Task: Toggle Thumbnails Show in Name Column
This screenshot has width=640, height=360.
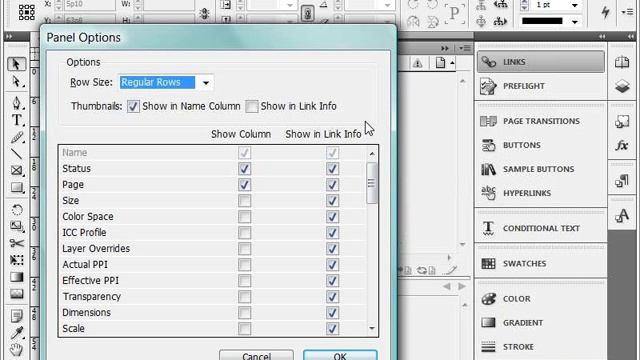Action: tap(133, 107)
